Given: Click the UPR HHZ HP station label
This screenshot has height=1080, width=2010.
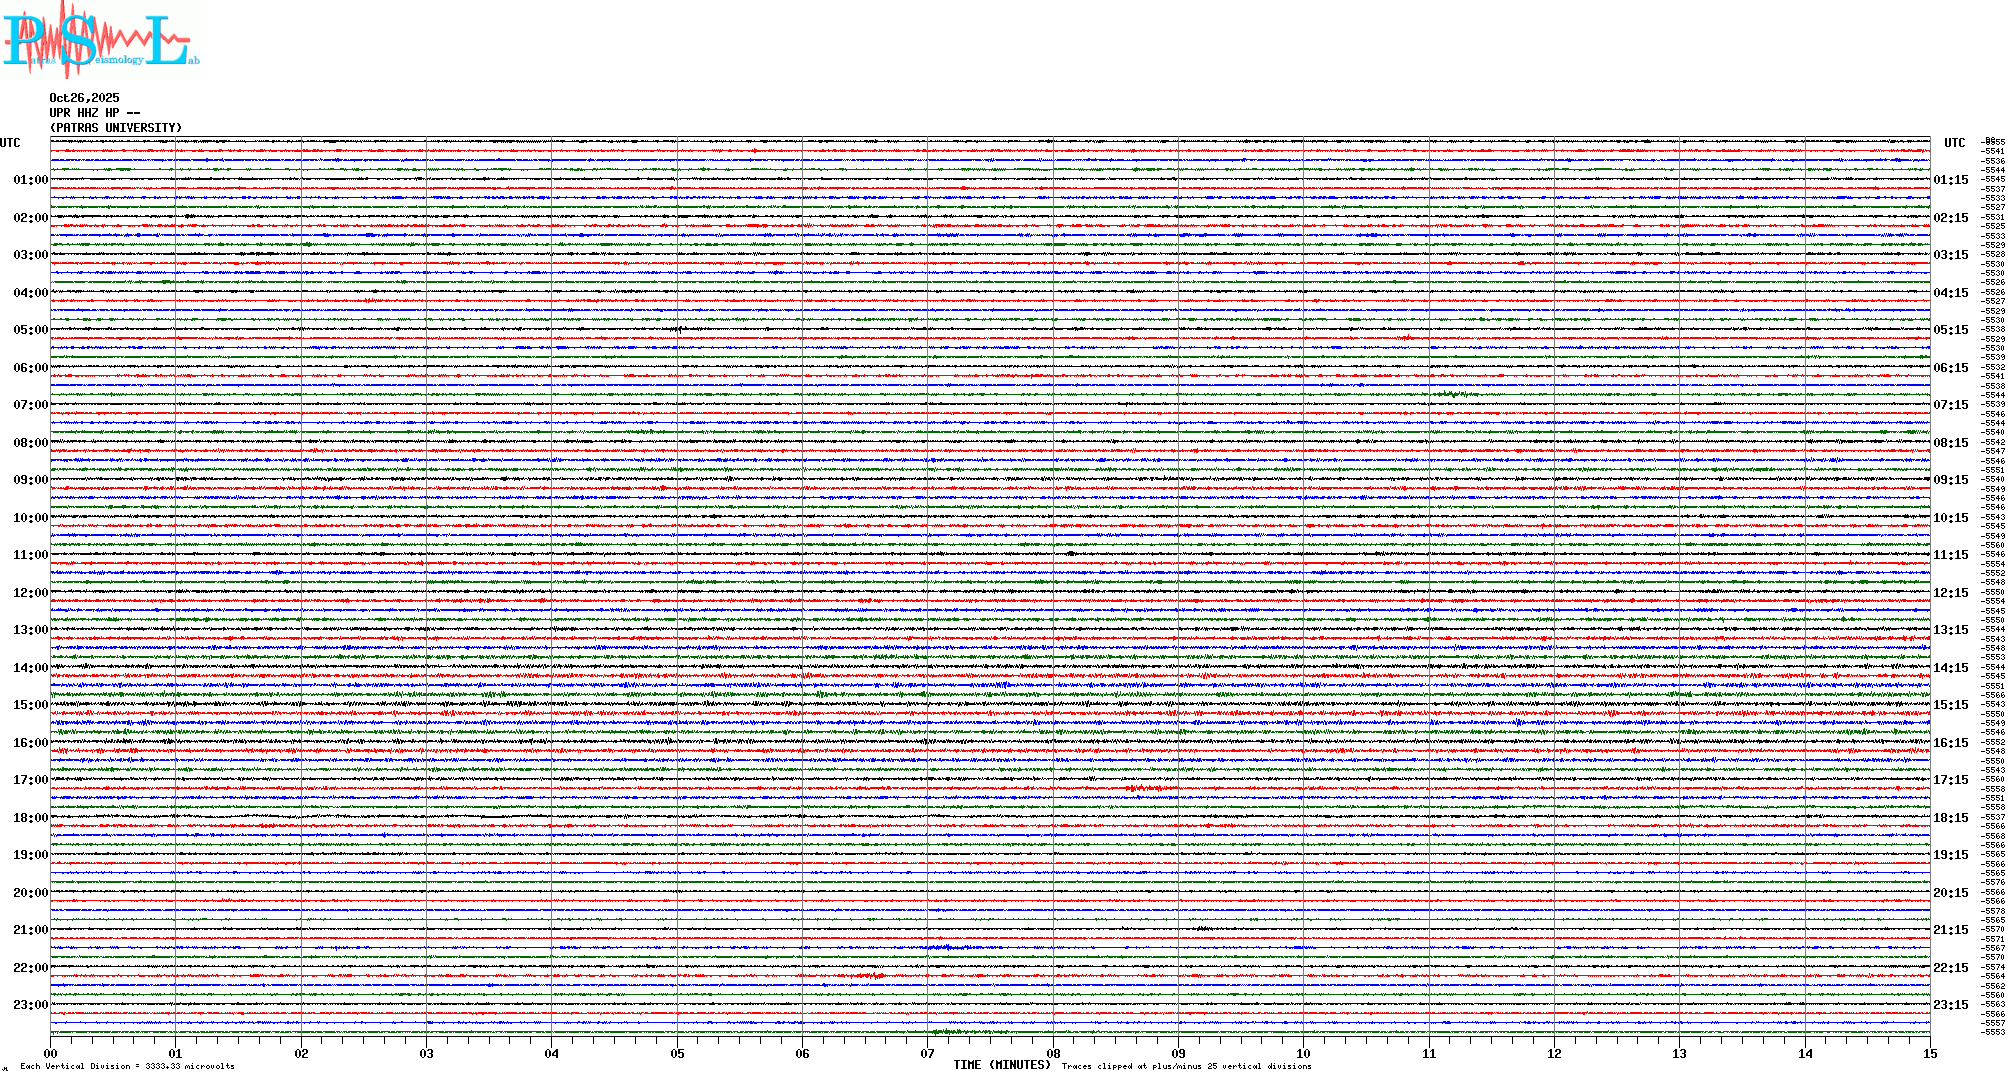Looking at the screenshot, I should tap(94, 113).
